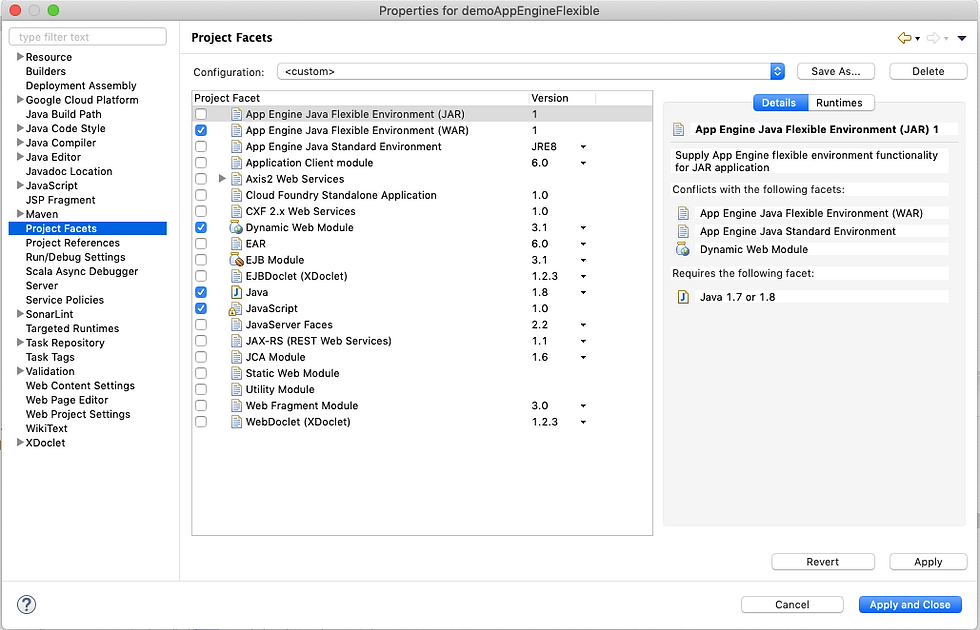This screenshot has width=980, height=630.
Task: Click the EJB Module bean icon
Action: [x=236, y=260]
